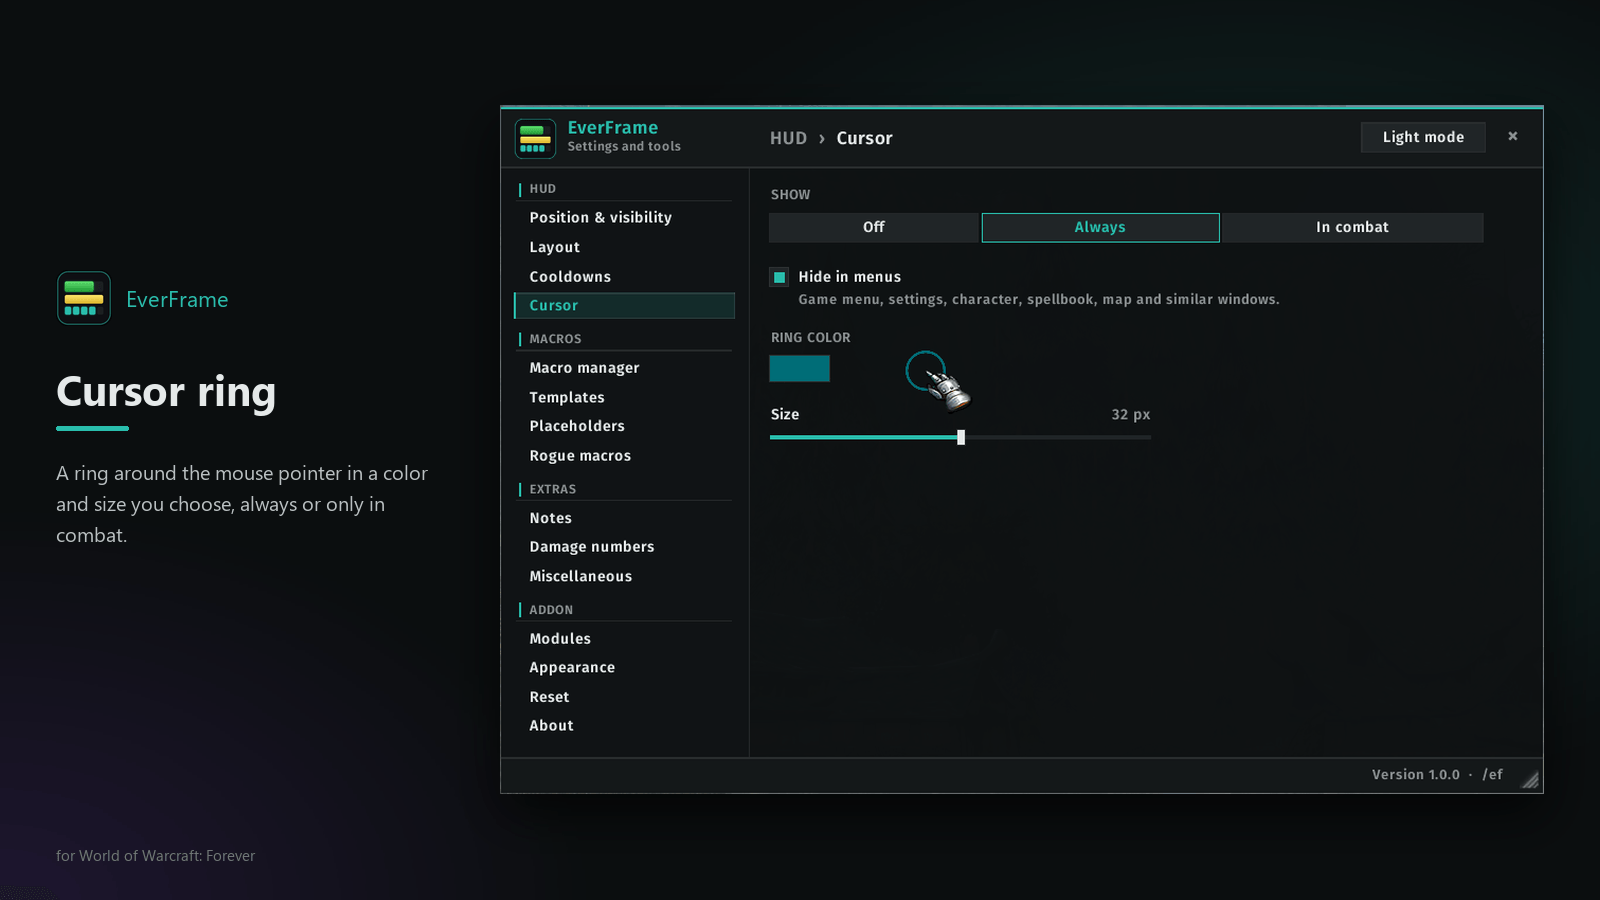Click the HUD breadcrumb link
Image resolution: width=1600 pixels, height=900 pixels.
click(788, 138)
